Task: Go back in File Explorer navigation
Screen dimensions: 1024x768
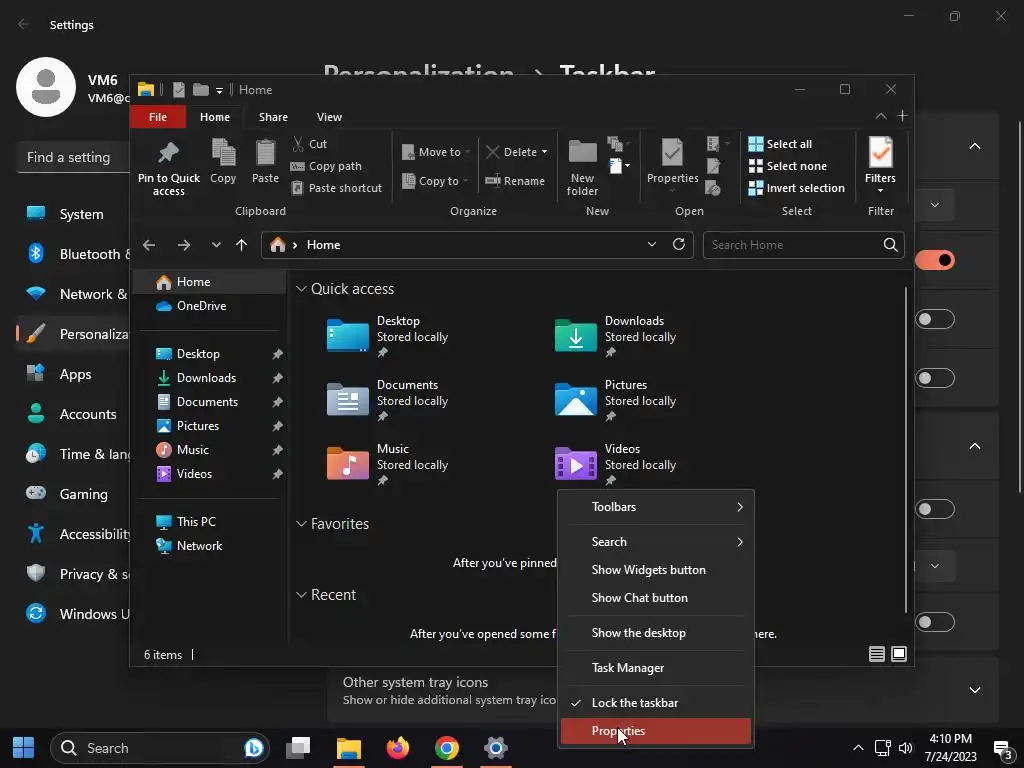Action: point(149,245)
